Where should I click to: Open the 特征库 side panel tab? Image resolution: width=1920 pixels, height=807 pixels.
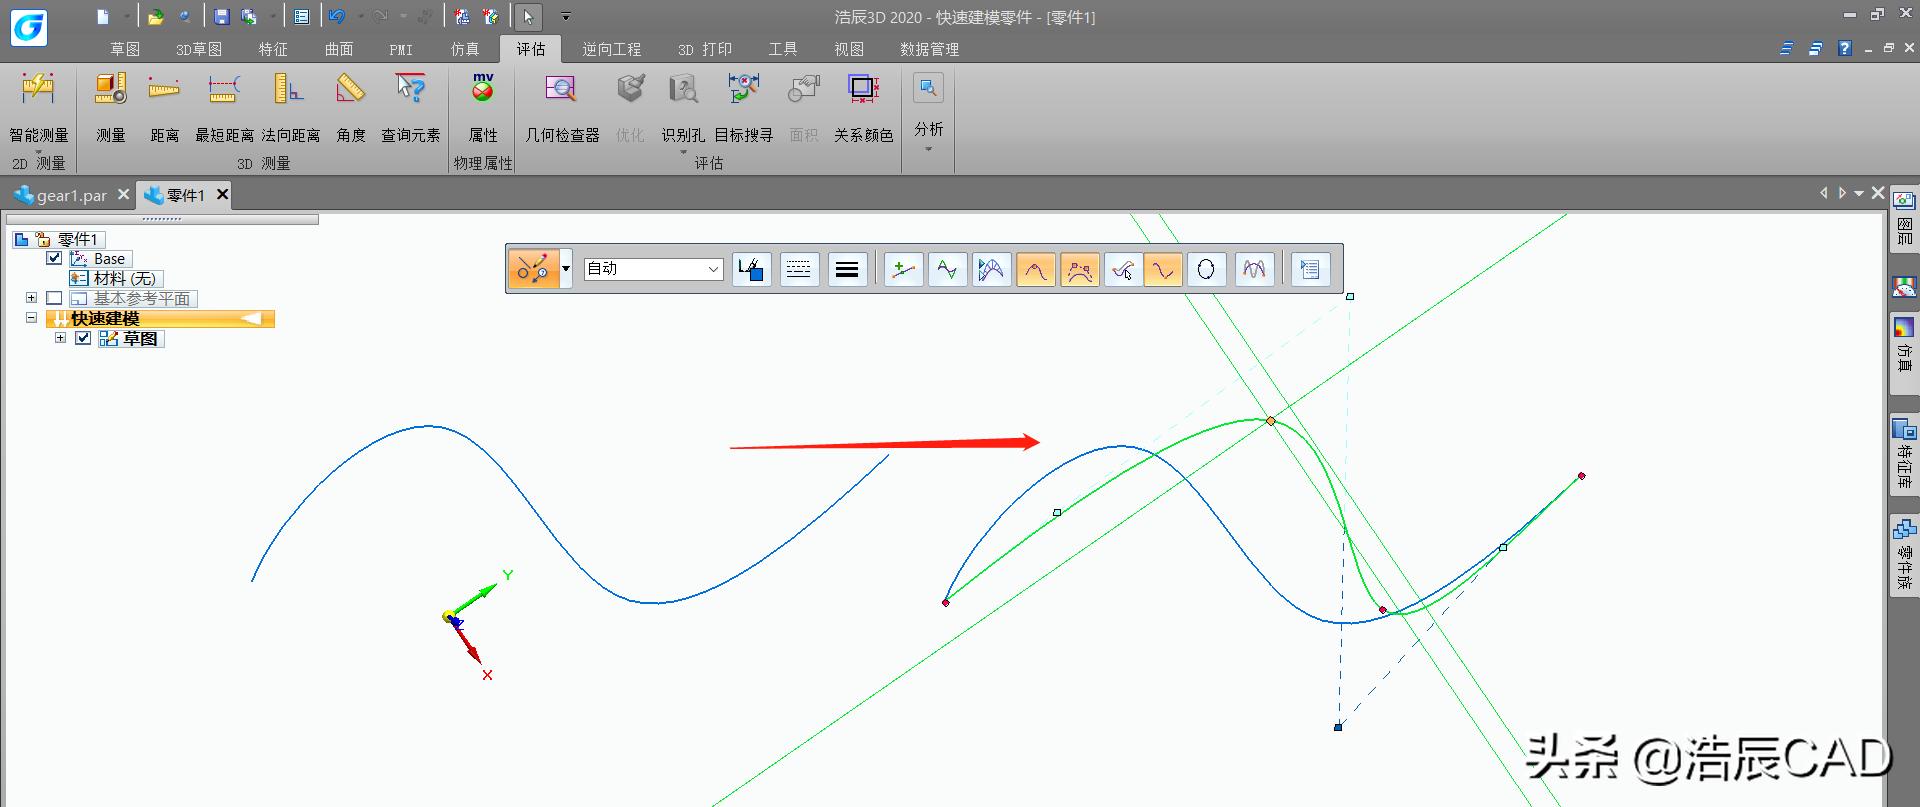1903,455
